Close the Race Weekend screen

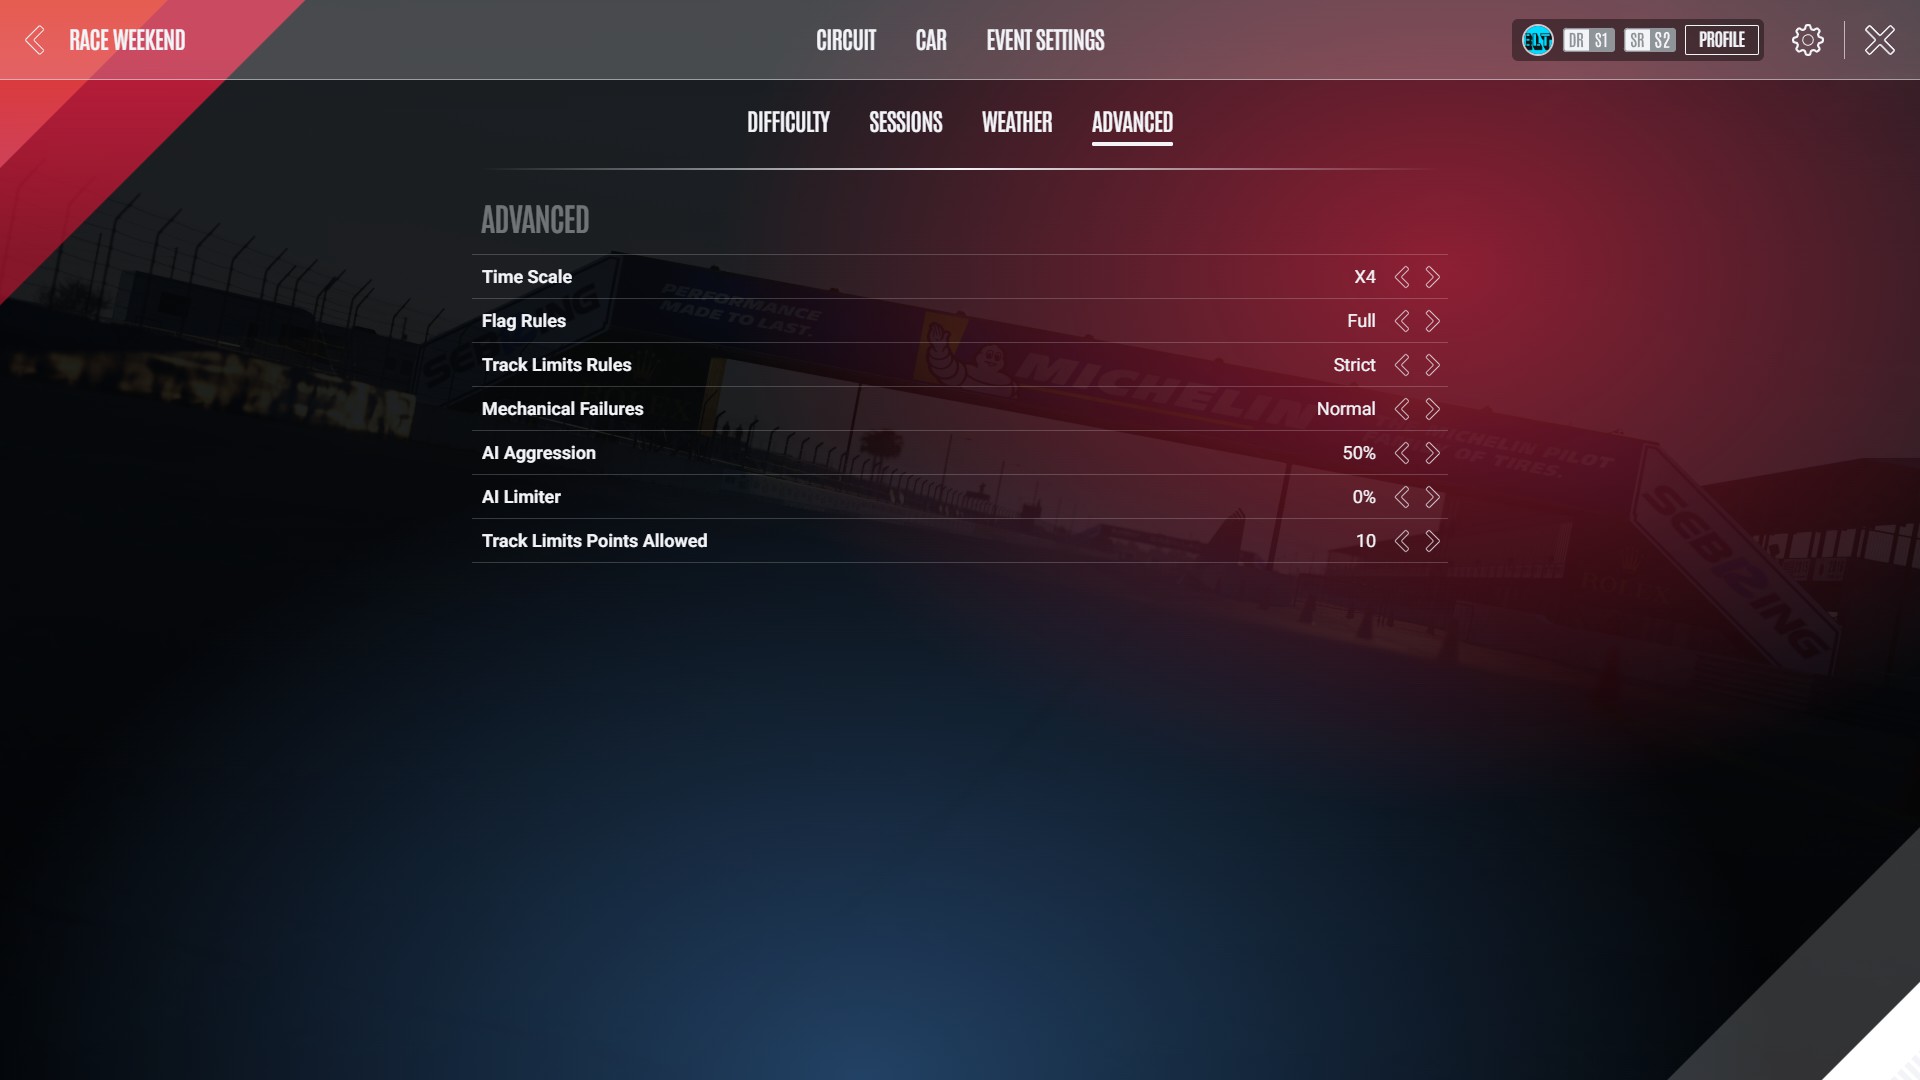1879,40
